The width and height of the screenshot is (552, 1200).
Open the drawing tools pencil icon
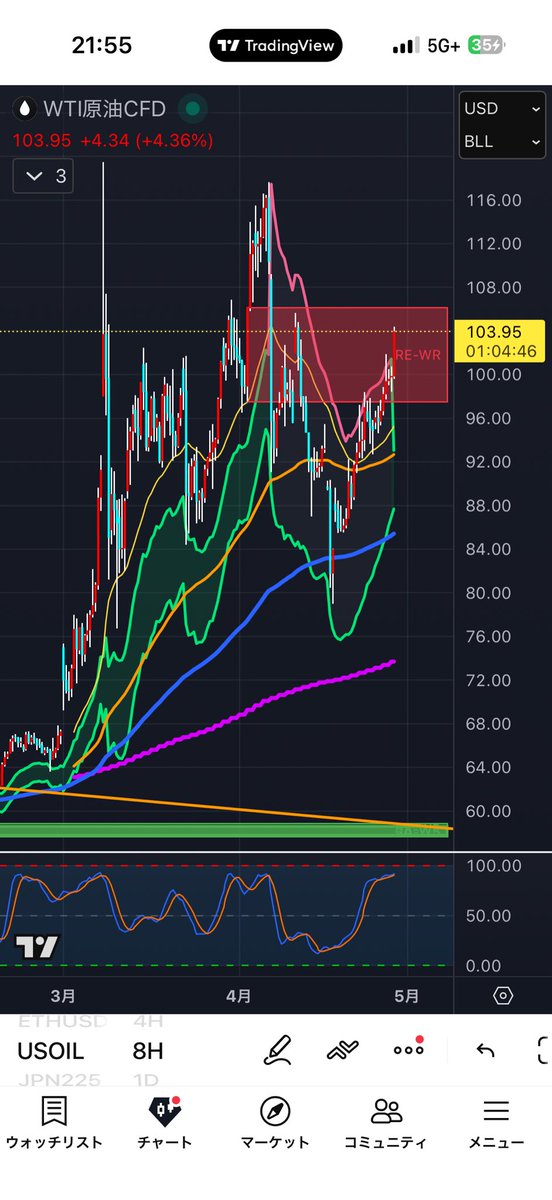pyautogui.click(x=277, y=1050)
